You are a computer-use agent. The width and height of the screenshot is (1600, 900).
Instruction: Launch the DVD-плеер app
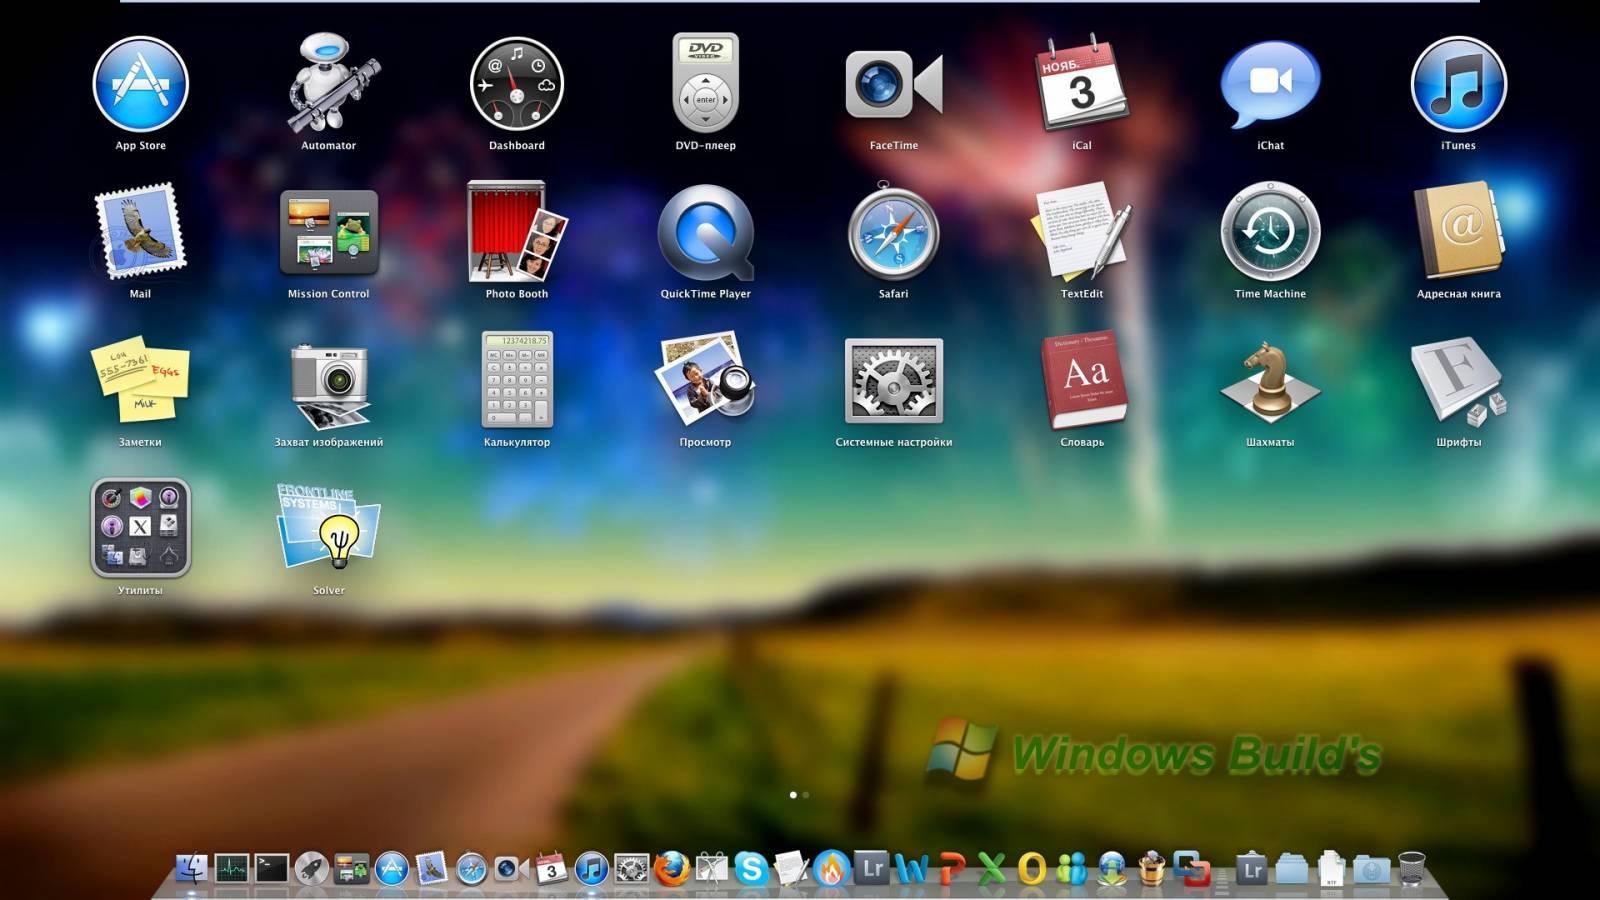(x=705, y=85)
